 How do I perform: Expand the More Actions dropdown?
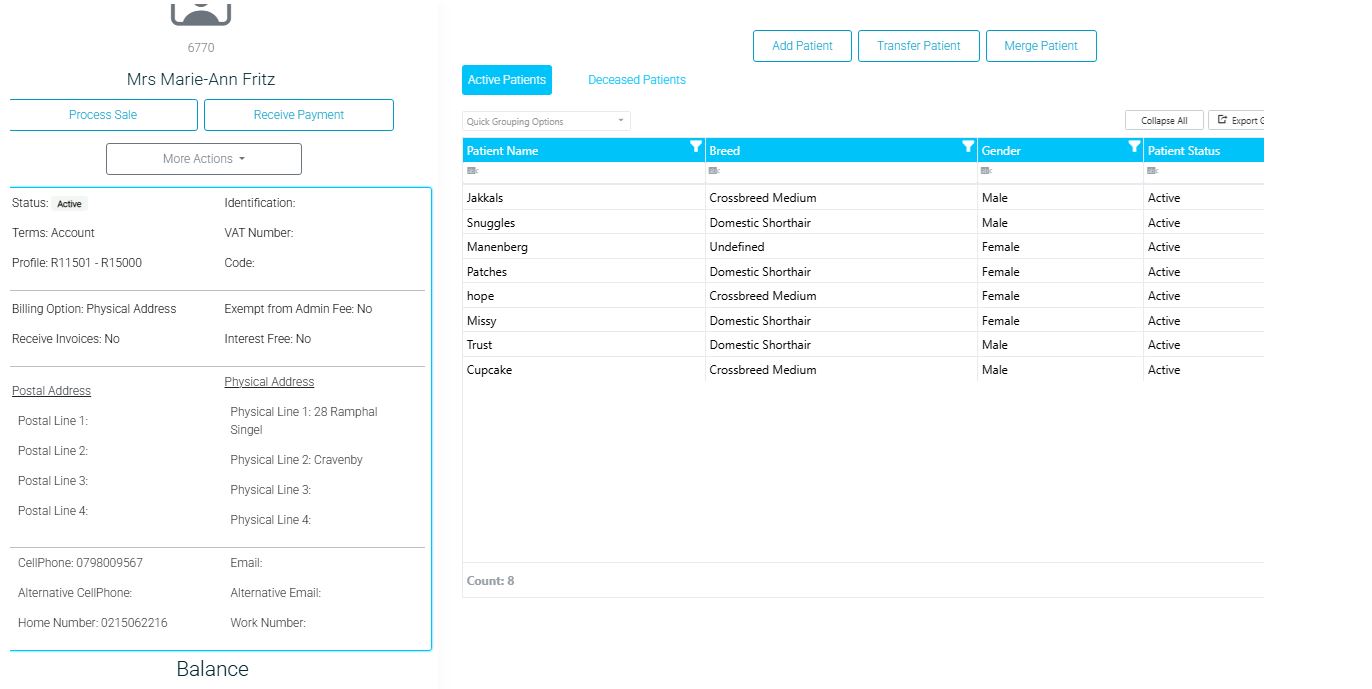[204, 159]
